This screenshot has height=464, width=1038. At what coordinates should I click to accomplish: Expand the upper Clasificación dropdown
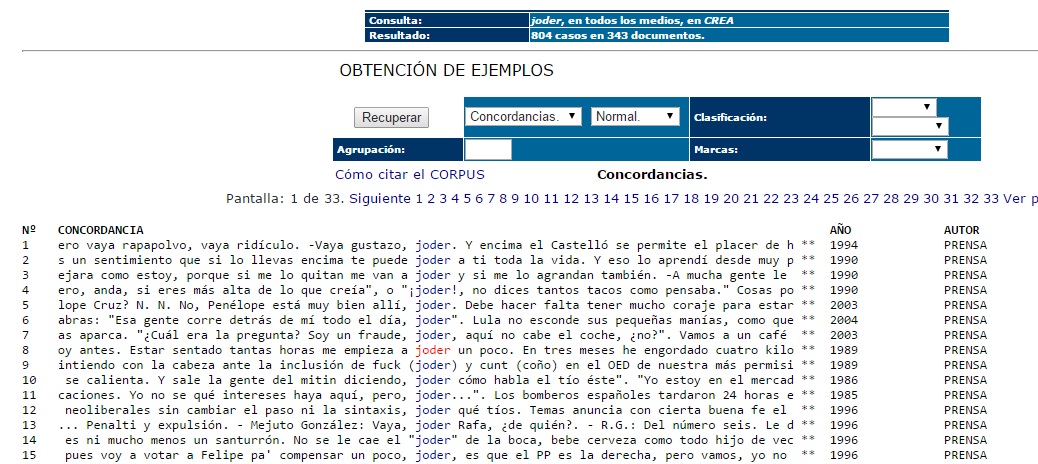(x=904, y=107)
